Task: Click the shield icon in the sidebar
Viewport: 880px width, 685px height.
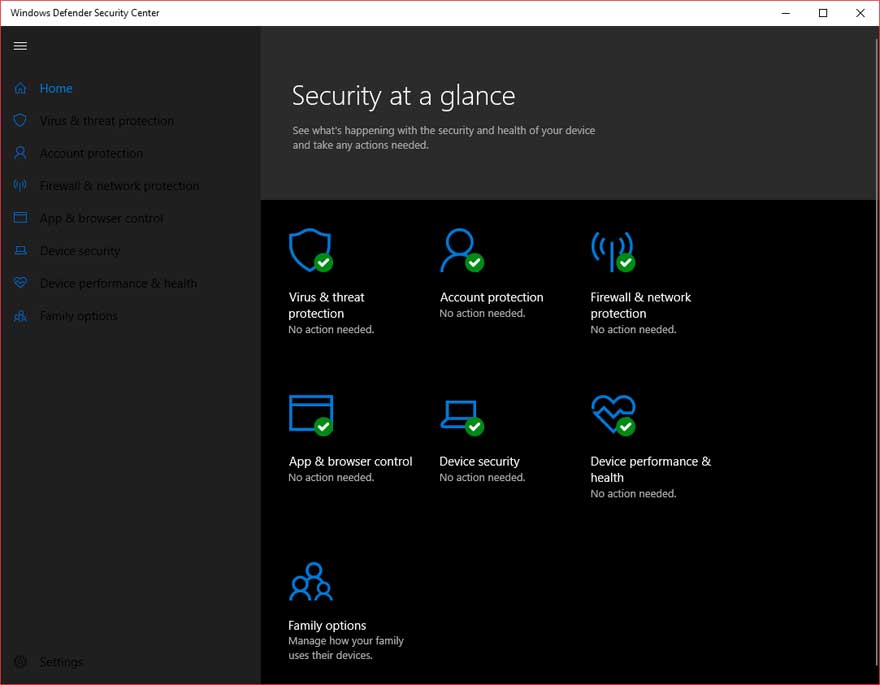Action: point(20,121)
